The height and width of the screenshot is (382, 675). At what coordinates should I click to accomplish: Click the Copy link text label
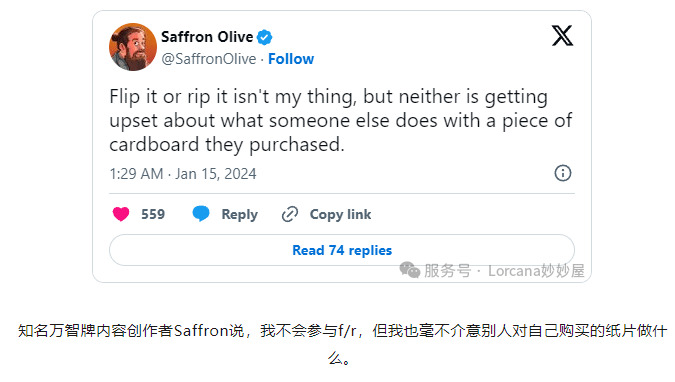[341, 214]
